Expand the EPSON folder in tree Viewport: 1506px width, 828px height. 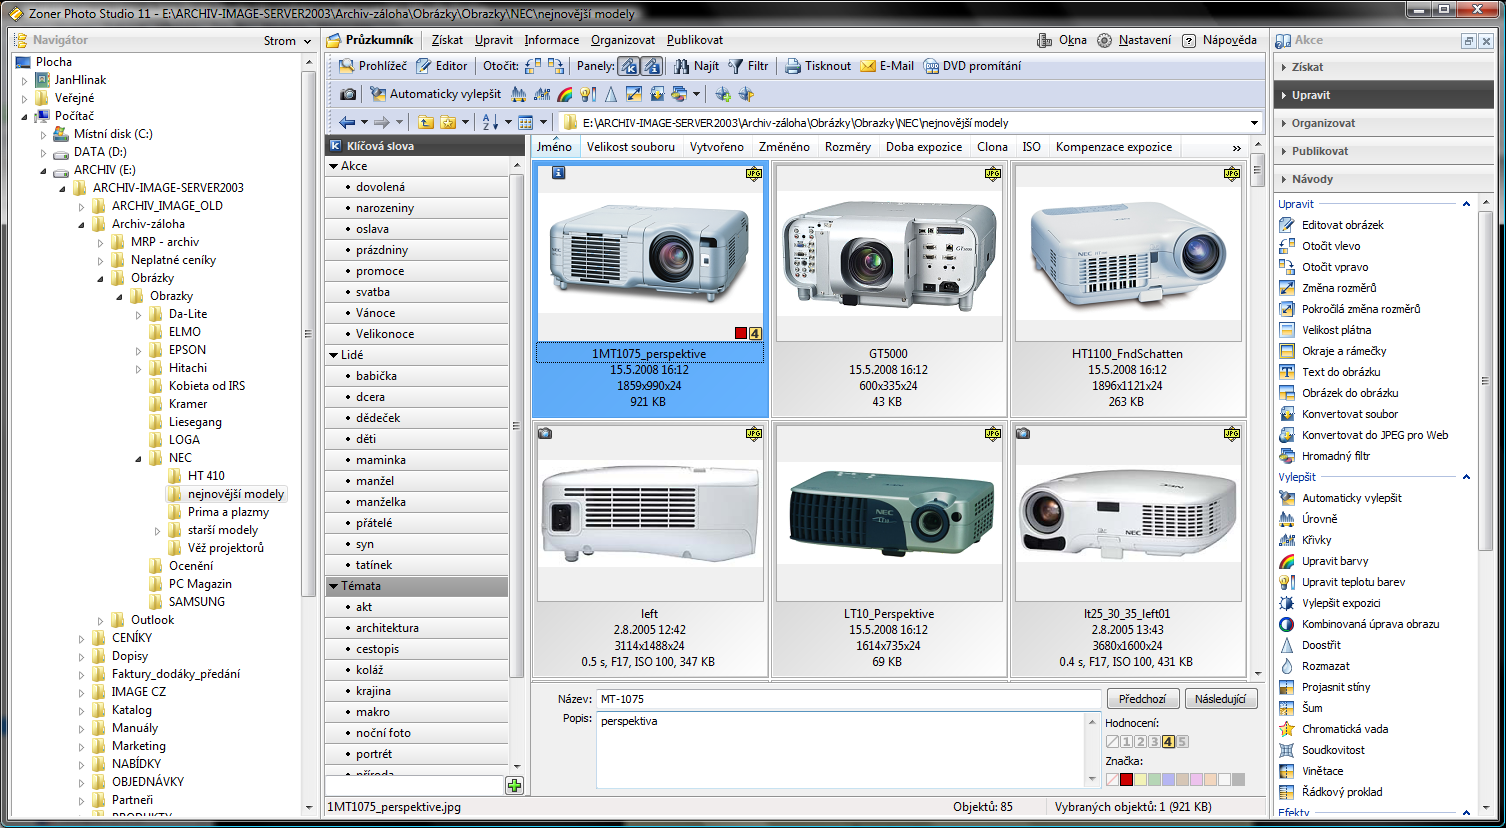[x=139, y=351]
